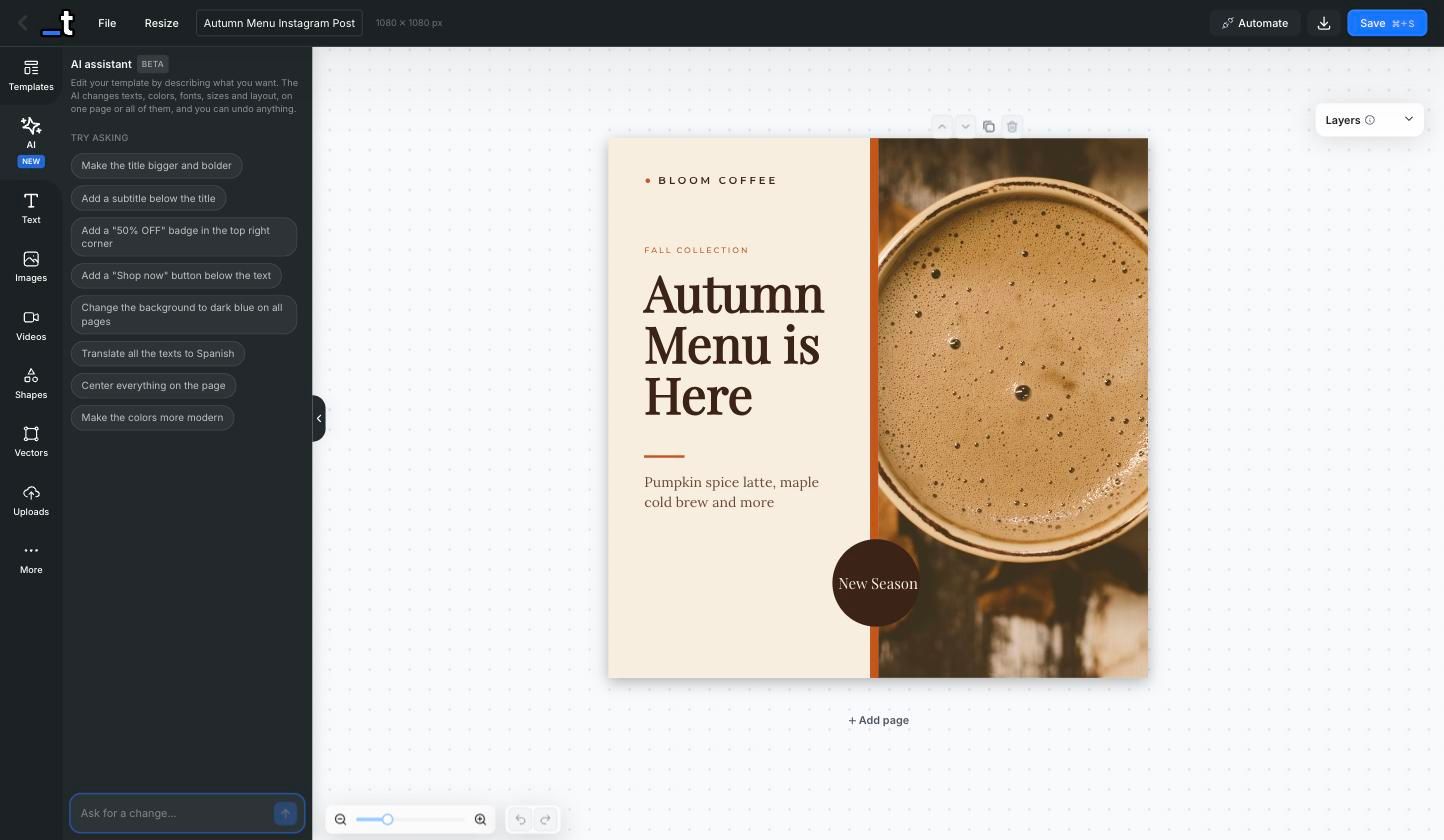Open the File menu
The image size is (1444, 840).
point(107,23)
